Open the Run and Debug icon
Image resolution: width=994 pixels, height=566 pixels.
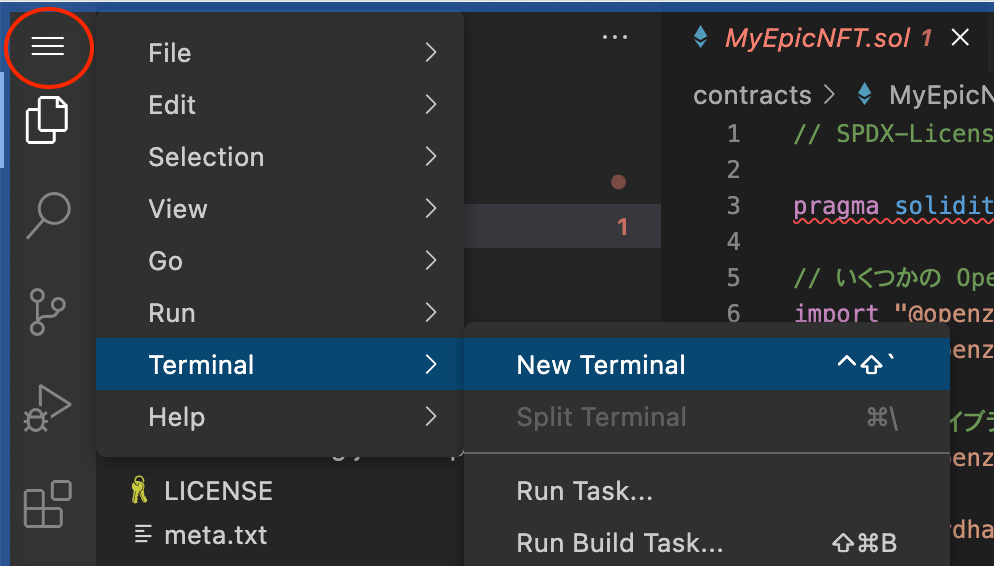click(47, 408)
